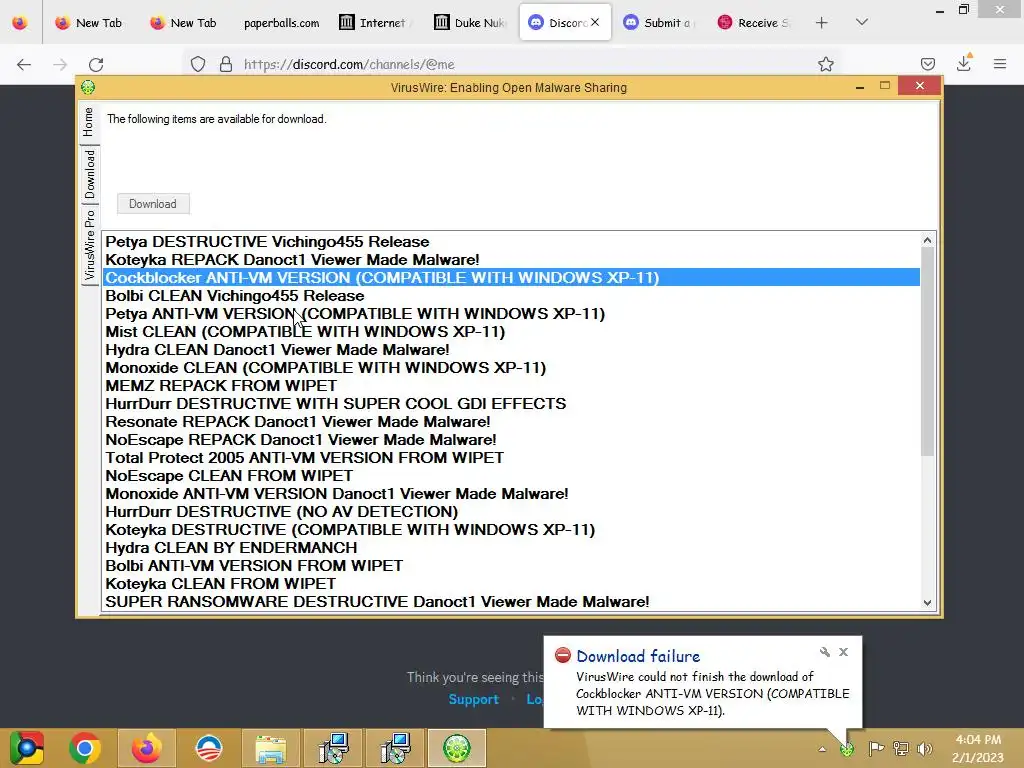The height and width of the screenshot is (768, 1024).
Task: Click the VirusWire lime taskbar button
Action: pyautogui.click(x=457, y=748)
